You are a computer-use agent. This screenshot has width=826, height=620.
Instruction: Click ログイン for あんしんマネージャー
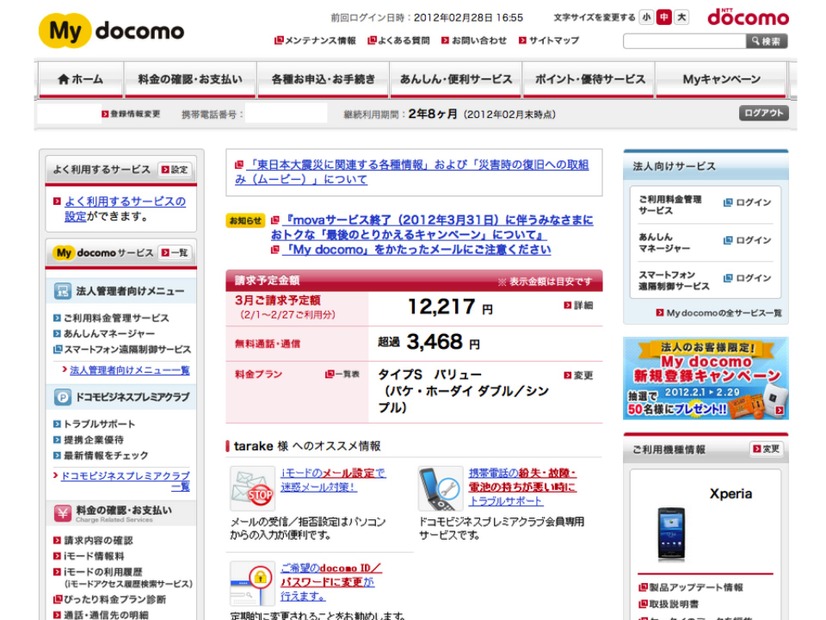click(x=747, y=241)
